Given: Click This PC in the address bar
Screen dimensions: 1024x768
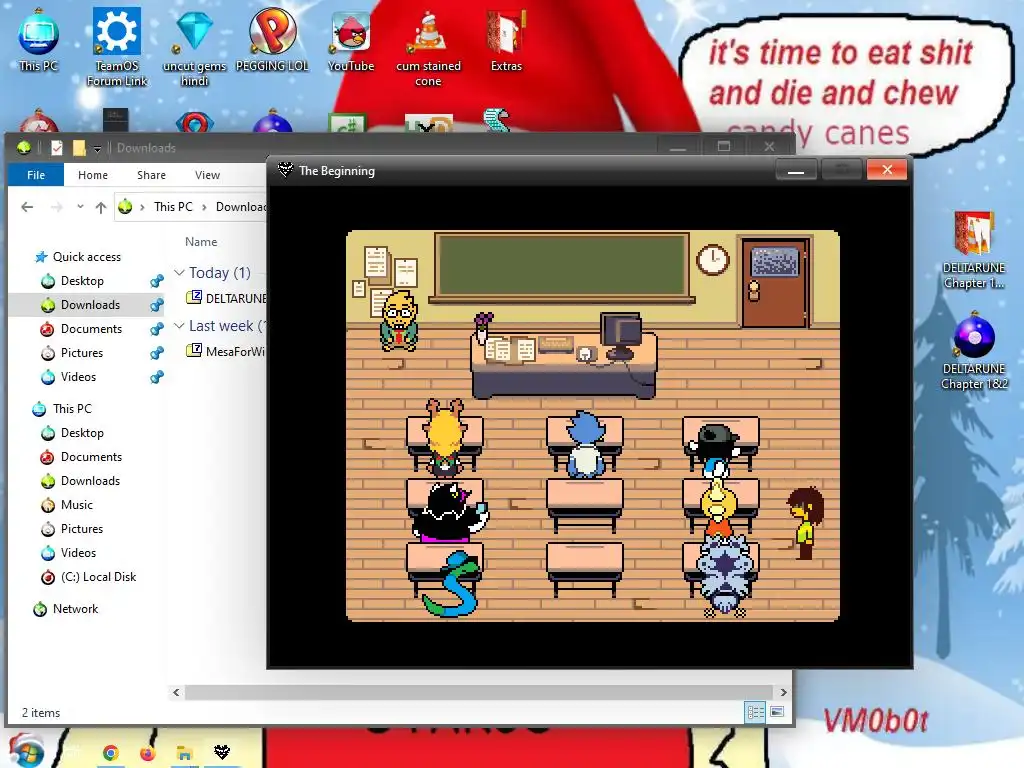Looking at the screenshot, I should (x=173, y=207).
